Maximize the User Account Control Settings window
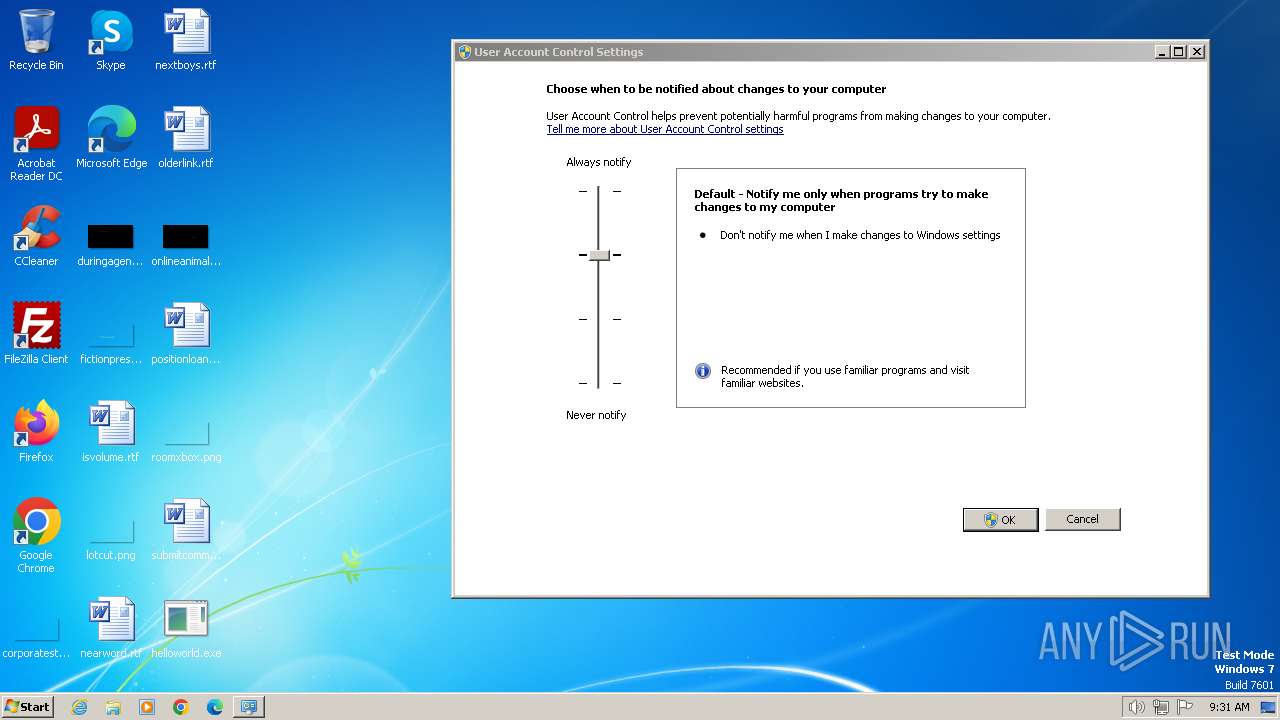1280x720 pixels. point(1179,52)
